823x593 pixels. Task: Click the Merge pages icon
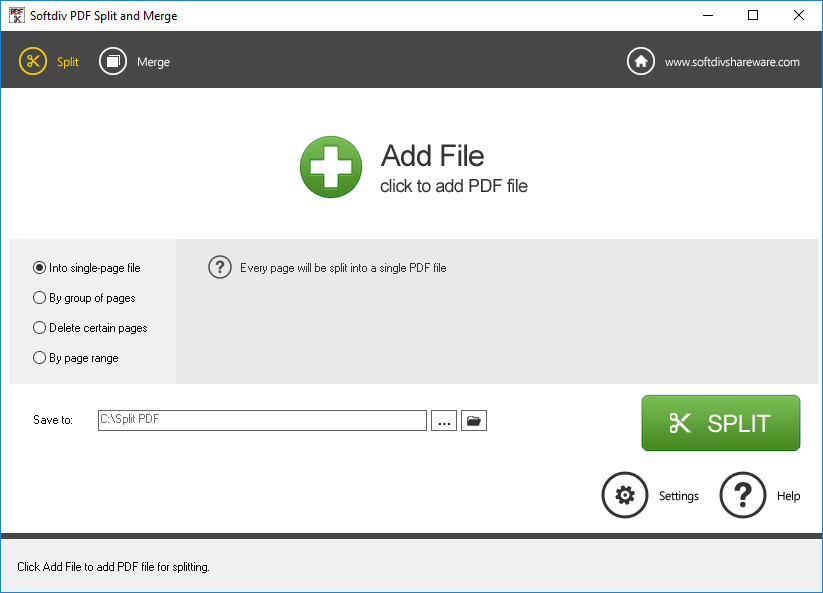(x=113, y=61)
